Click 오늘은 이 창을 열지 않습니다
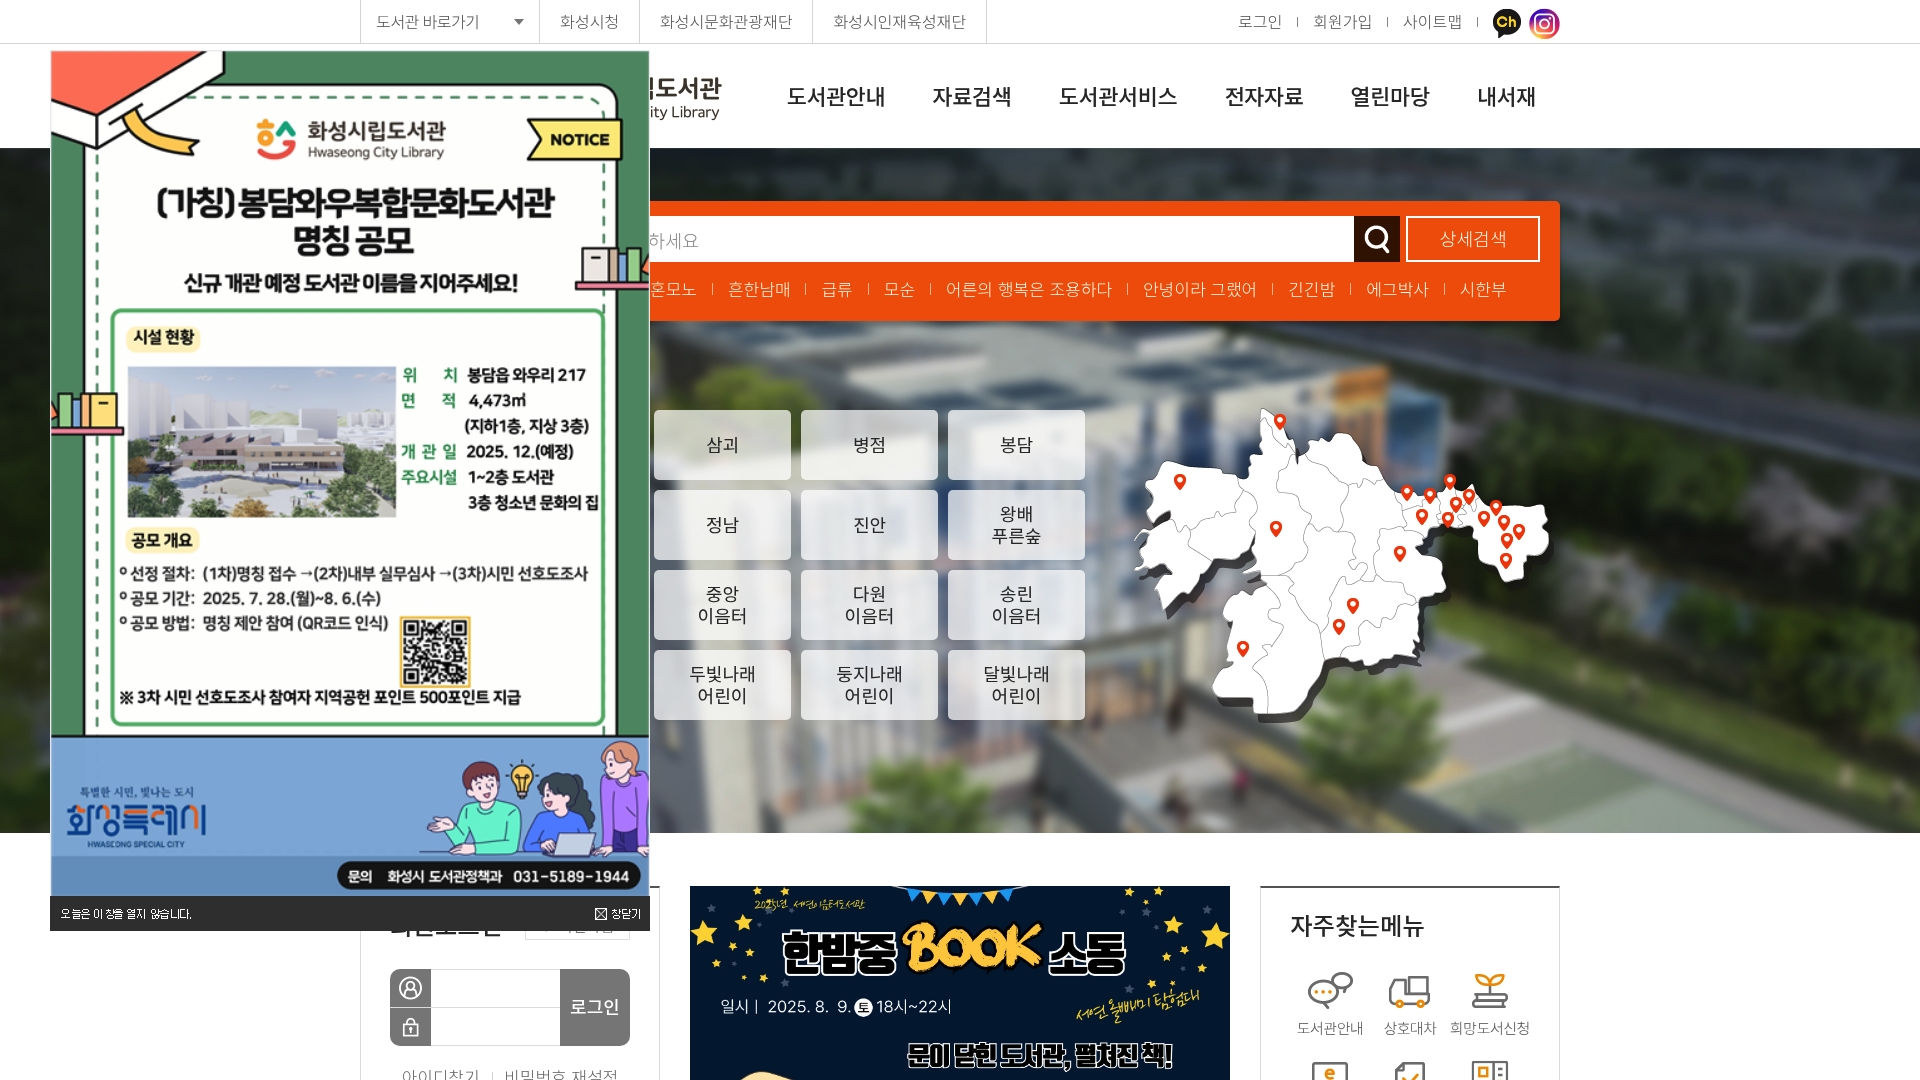The height and width of the screenshot is (1080, 1920). coord(126,914)
